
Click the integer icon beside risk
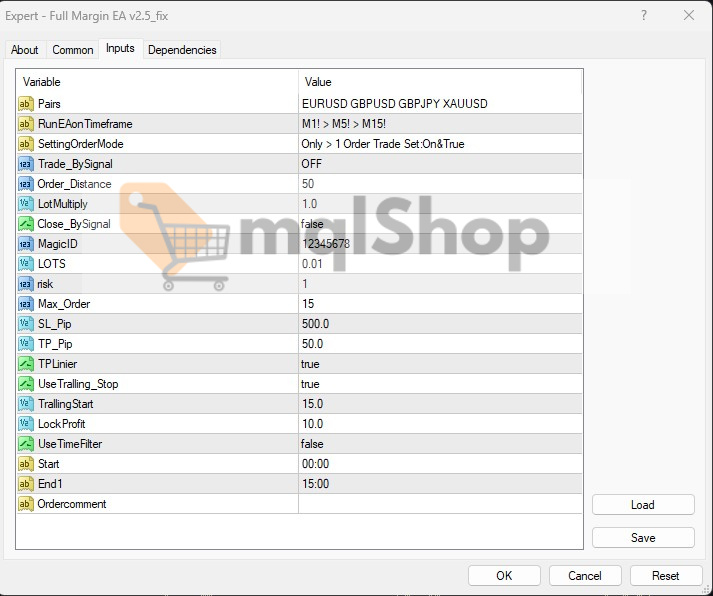26,284
